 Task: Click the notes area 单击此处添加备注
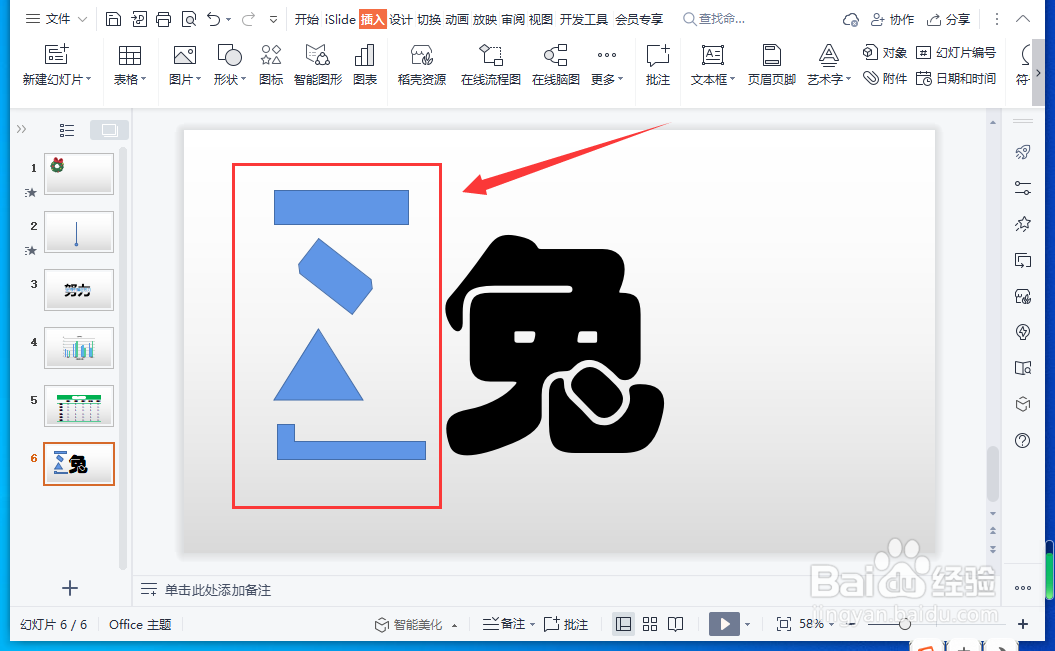(217, 590)
